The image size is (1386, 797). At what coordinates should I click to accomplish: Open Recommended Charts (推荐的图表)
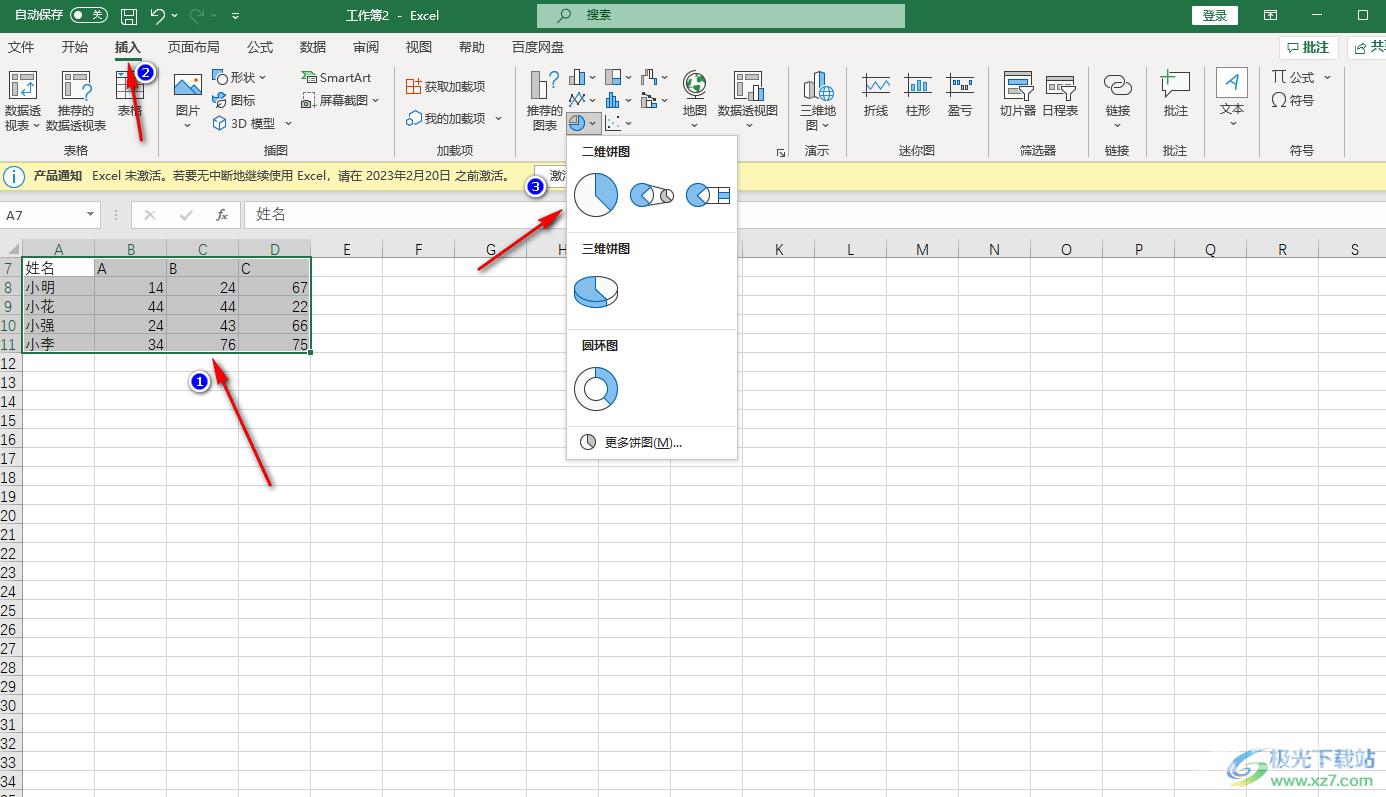544,101
